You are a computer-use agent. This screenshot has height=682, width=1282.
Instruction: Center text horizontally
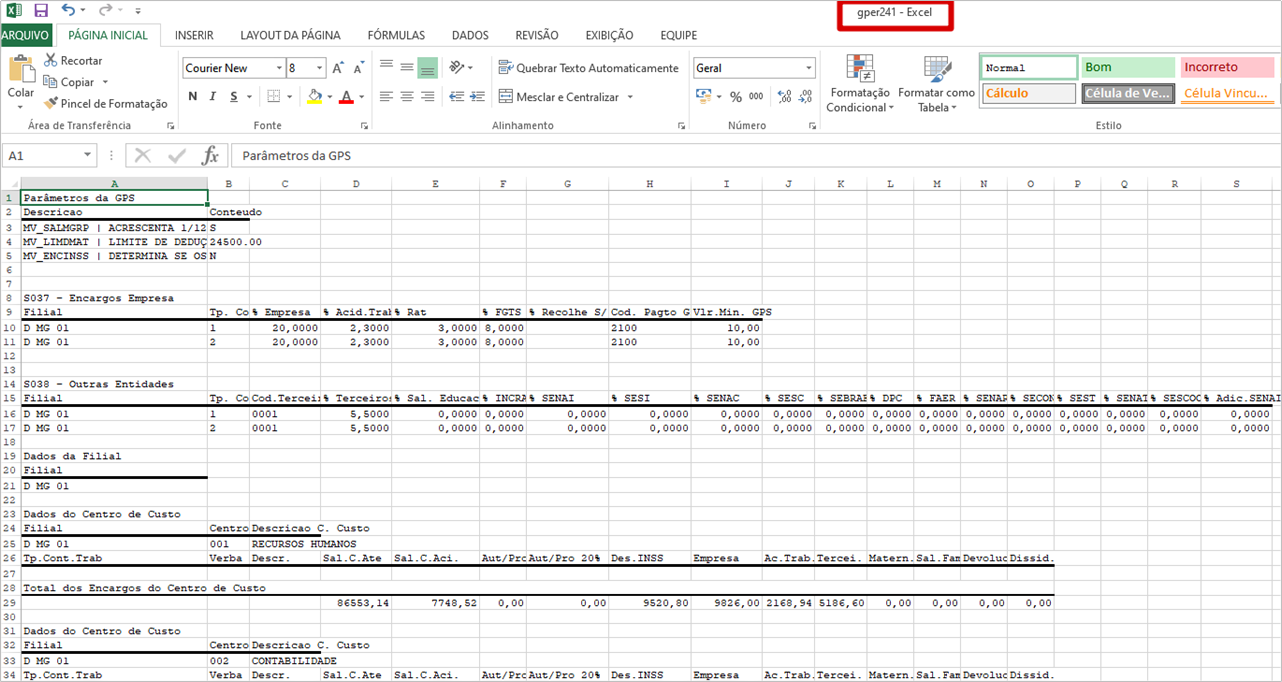(407, 97)
